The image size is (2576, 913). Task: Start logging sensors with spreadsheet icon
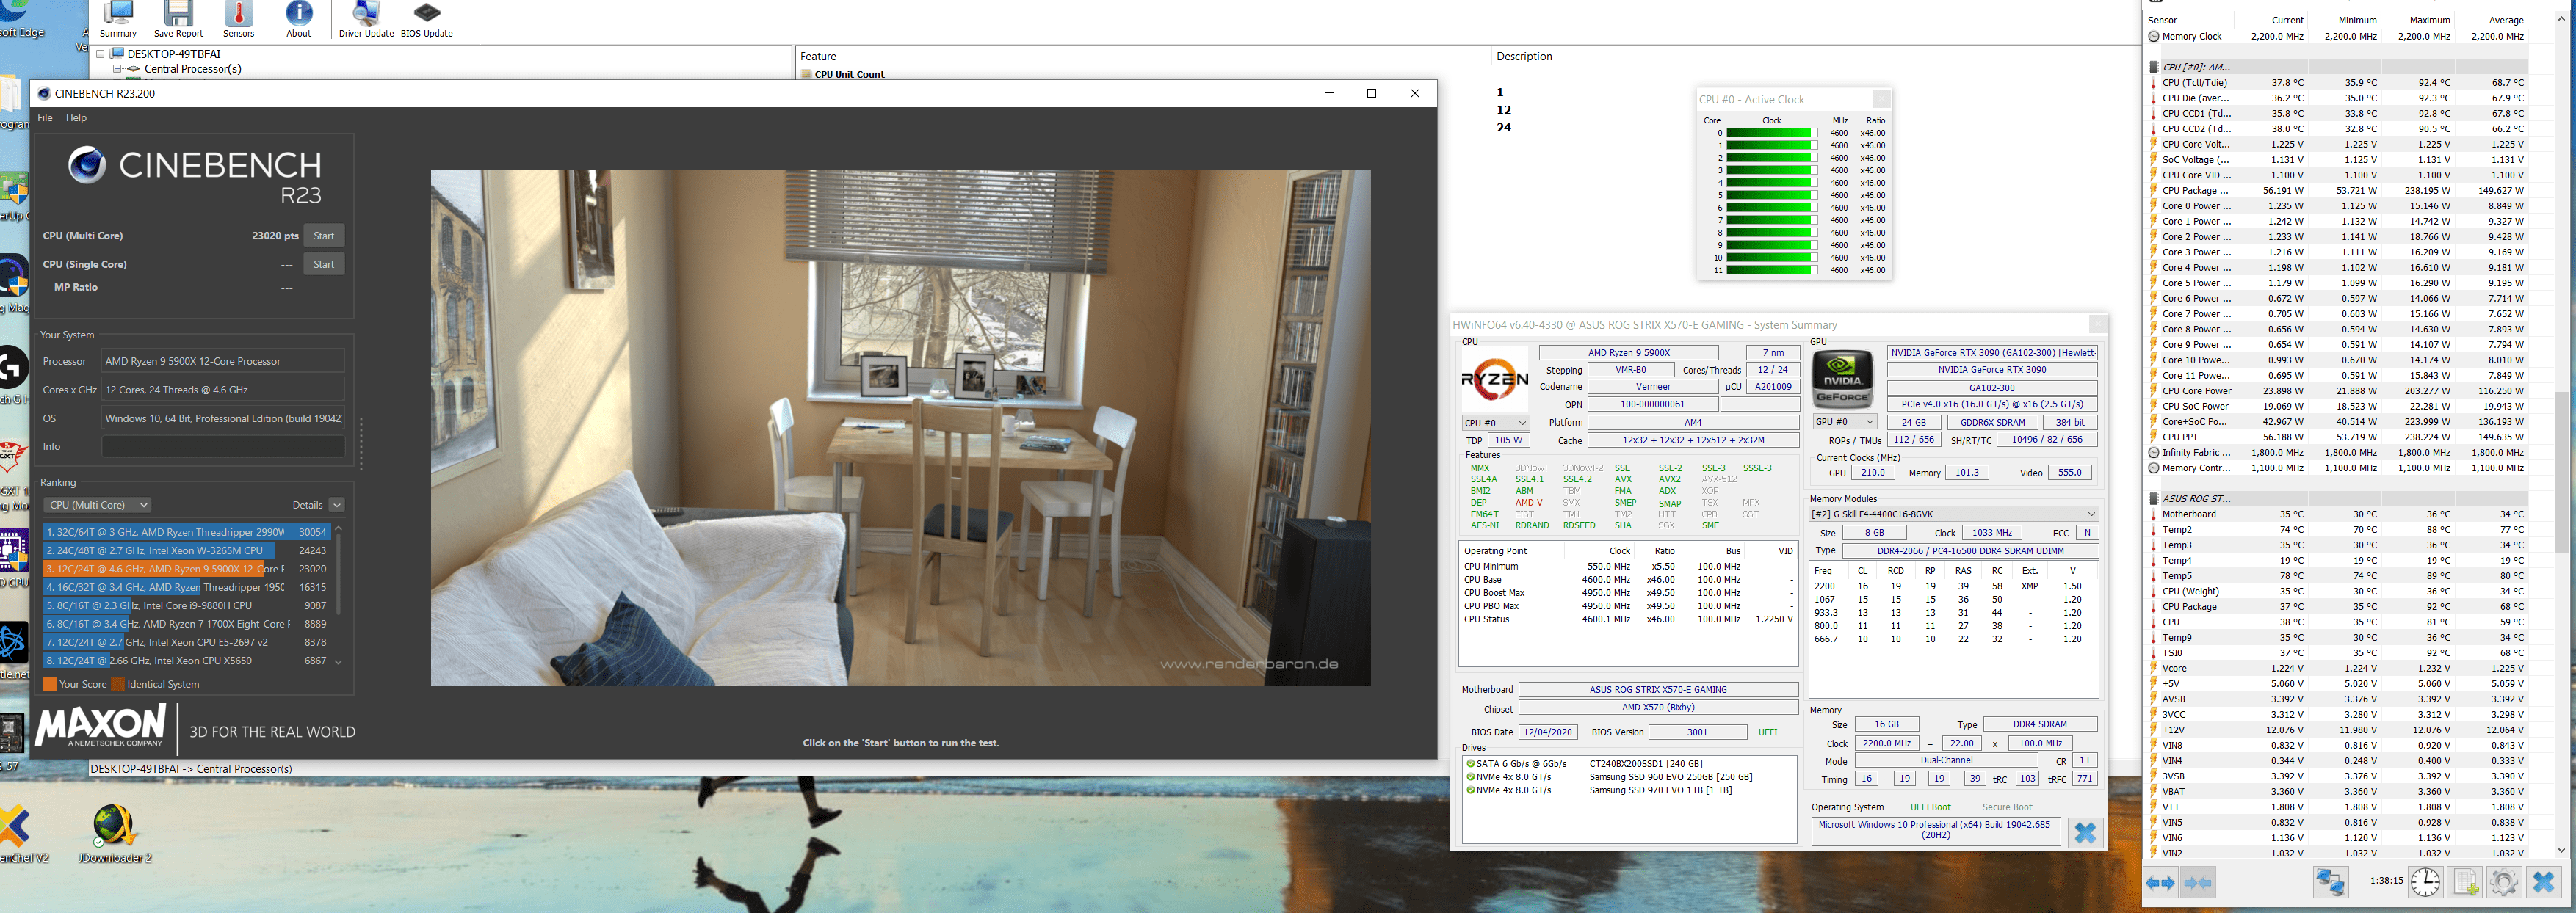click(2465, 882)
